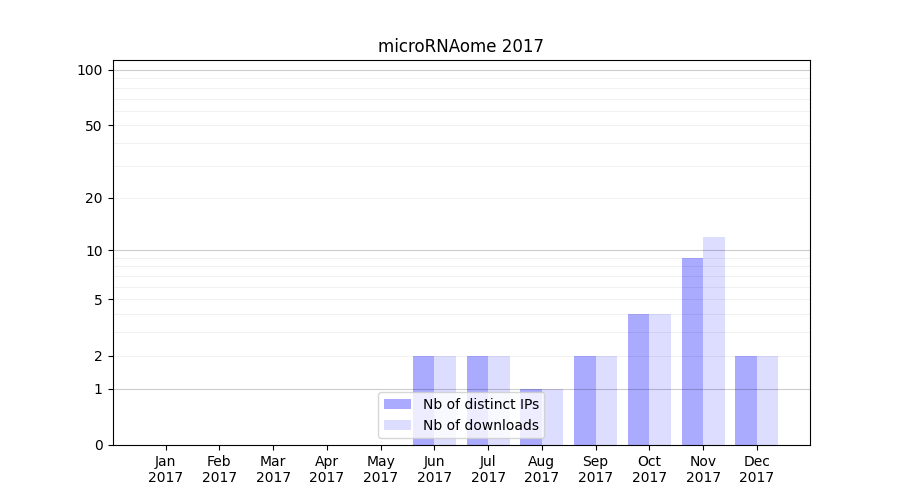Select the 'Nb of downloads' legend label

click(x=480, y=425)
